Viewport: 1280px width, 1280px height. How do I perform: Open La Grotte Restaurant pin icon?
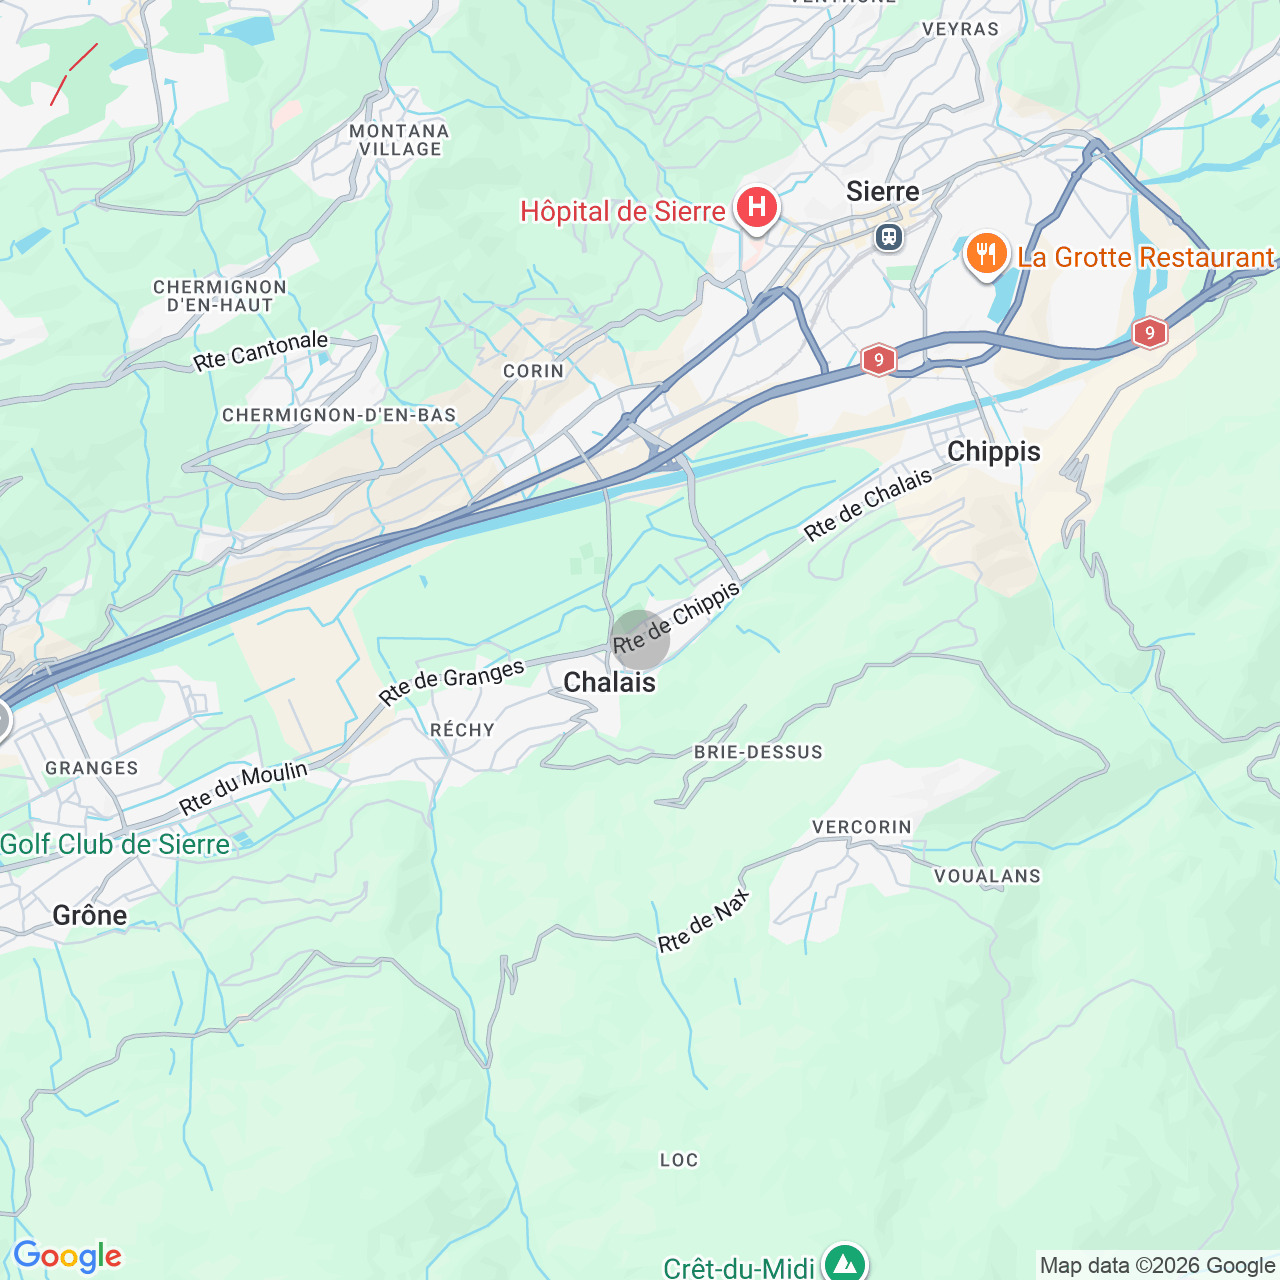pyautogui.click(x=986, y=256)
